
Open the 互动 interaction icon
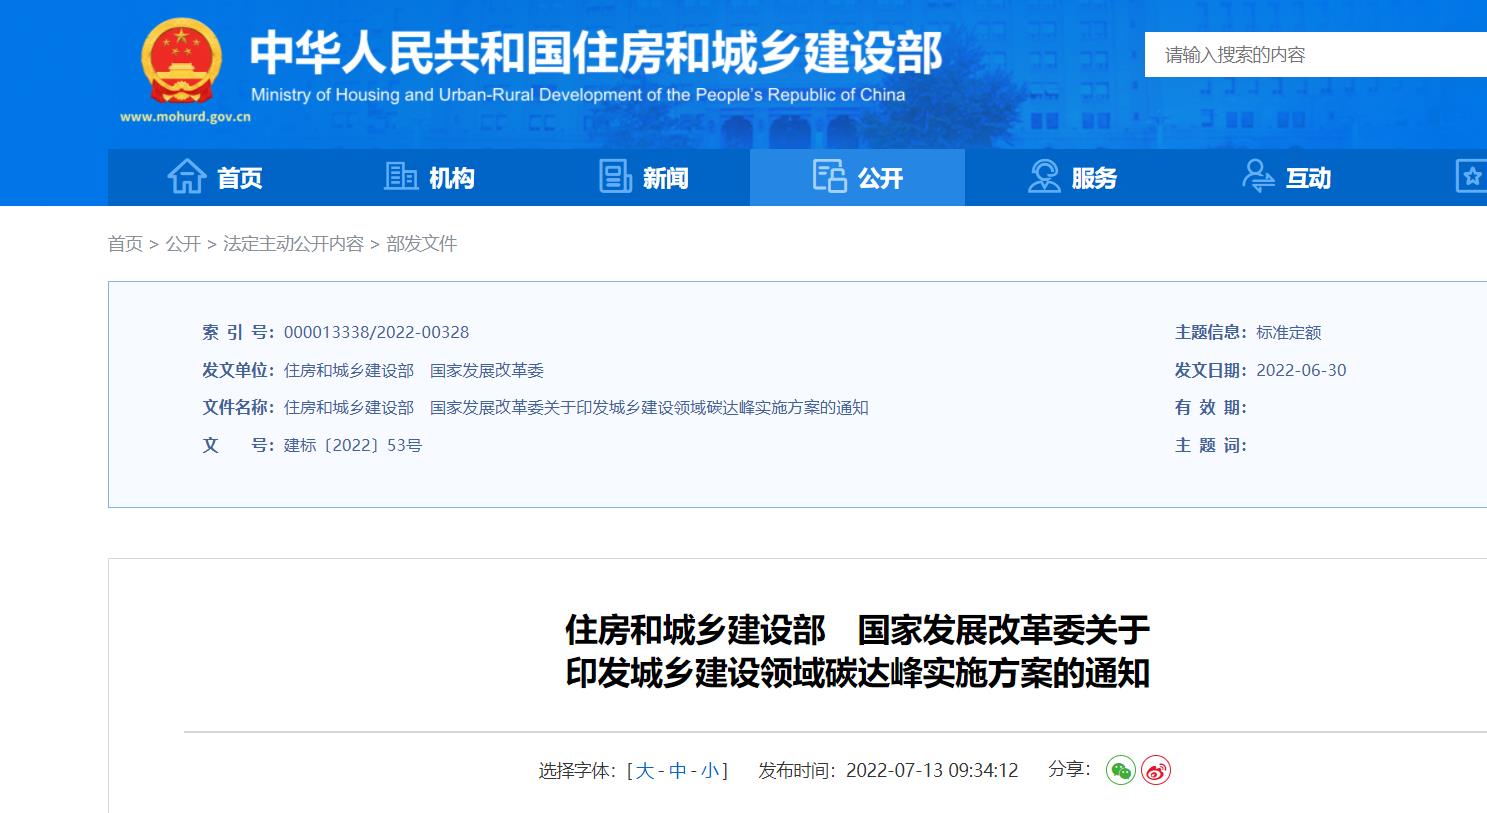tap(1258, 177)
